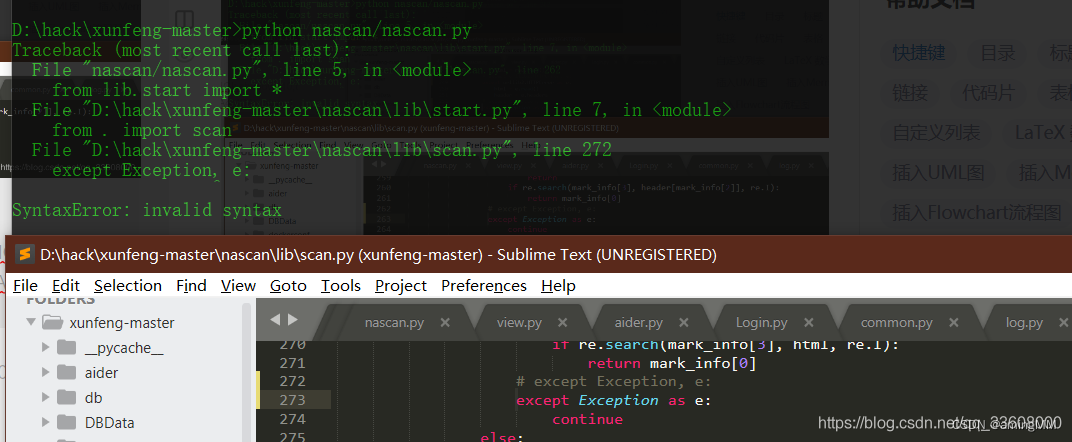Select 自定义列表 in the help panel

(x=937, y=133)
